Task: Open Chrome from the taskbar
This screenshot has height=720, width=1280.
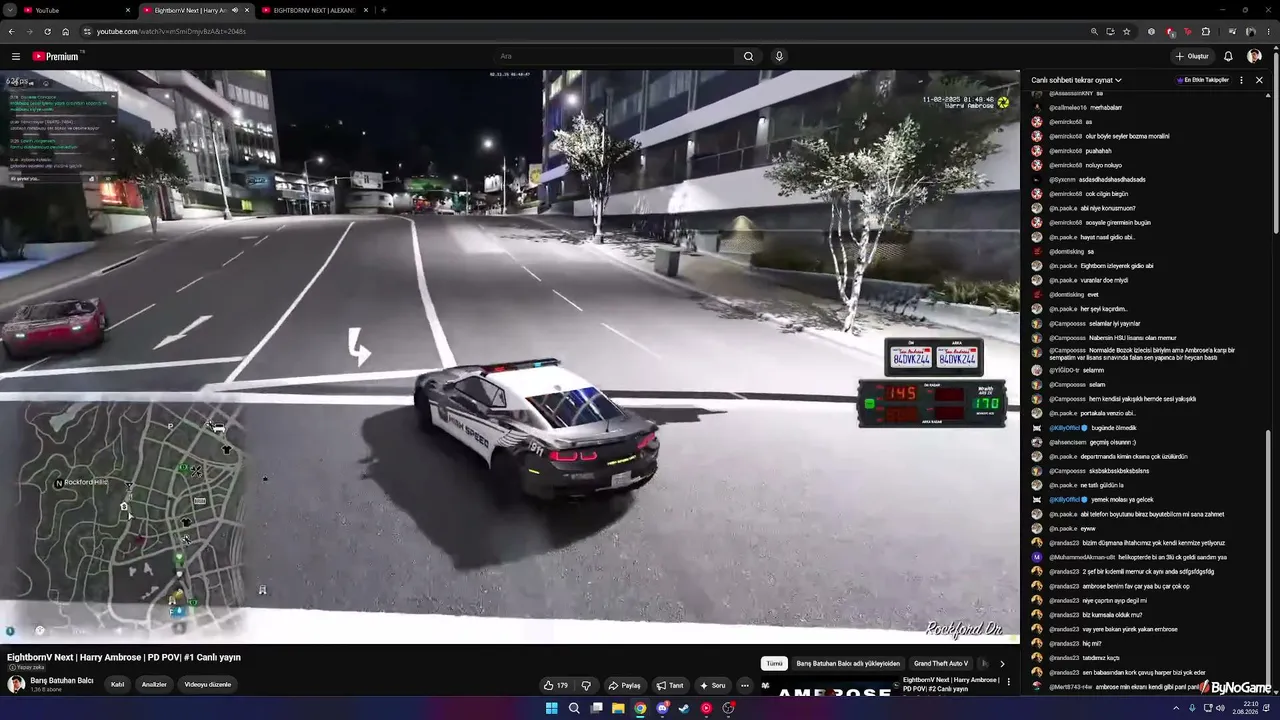Action: point(640,708)
